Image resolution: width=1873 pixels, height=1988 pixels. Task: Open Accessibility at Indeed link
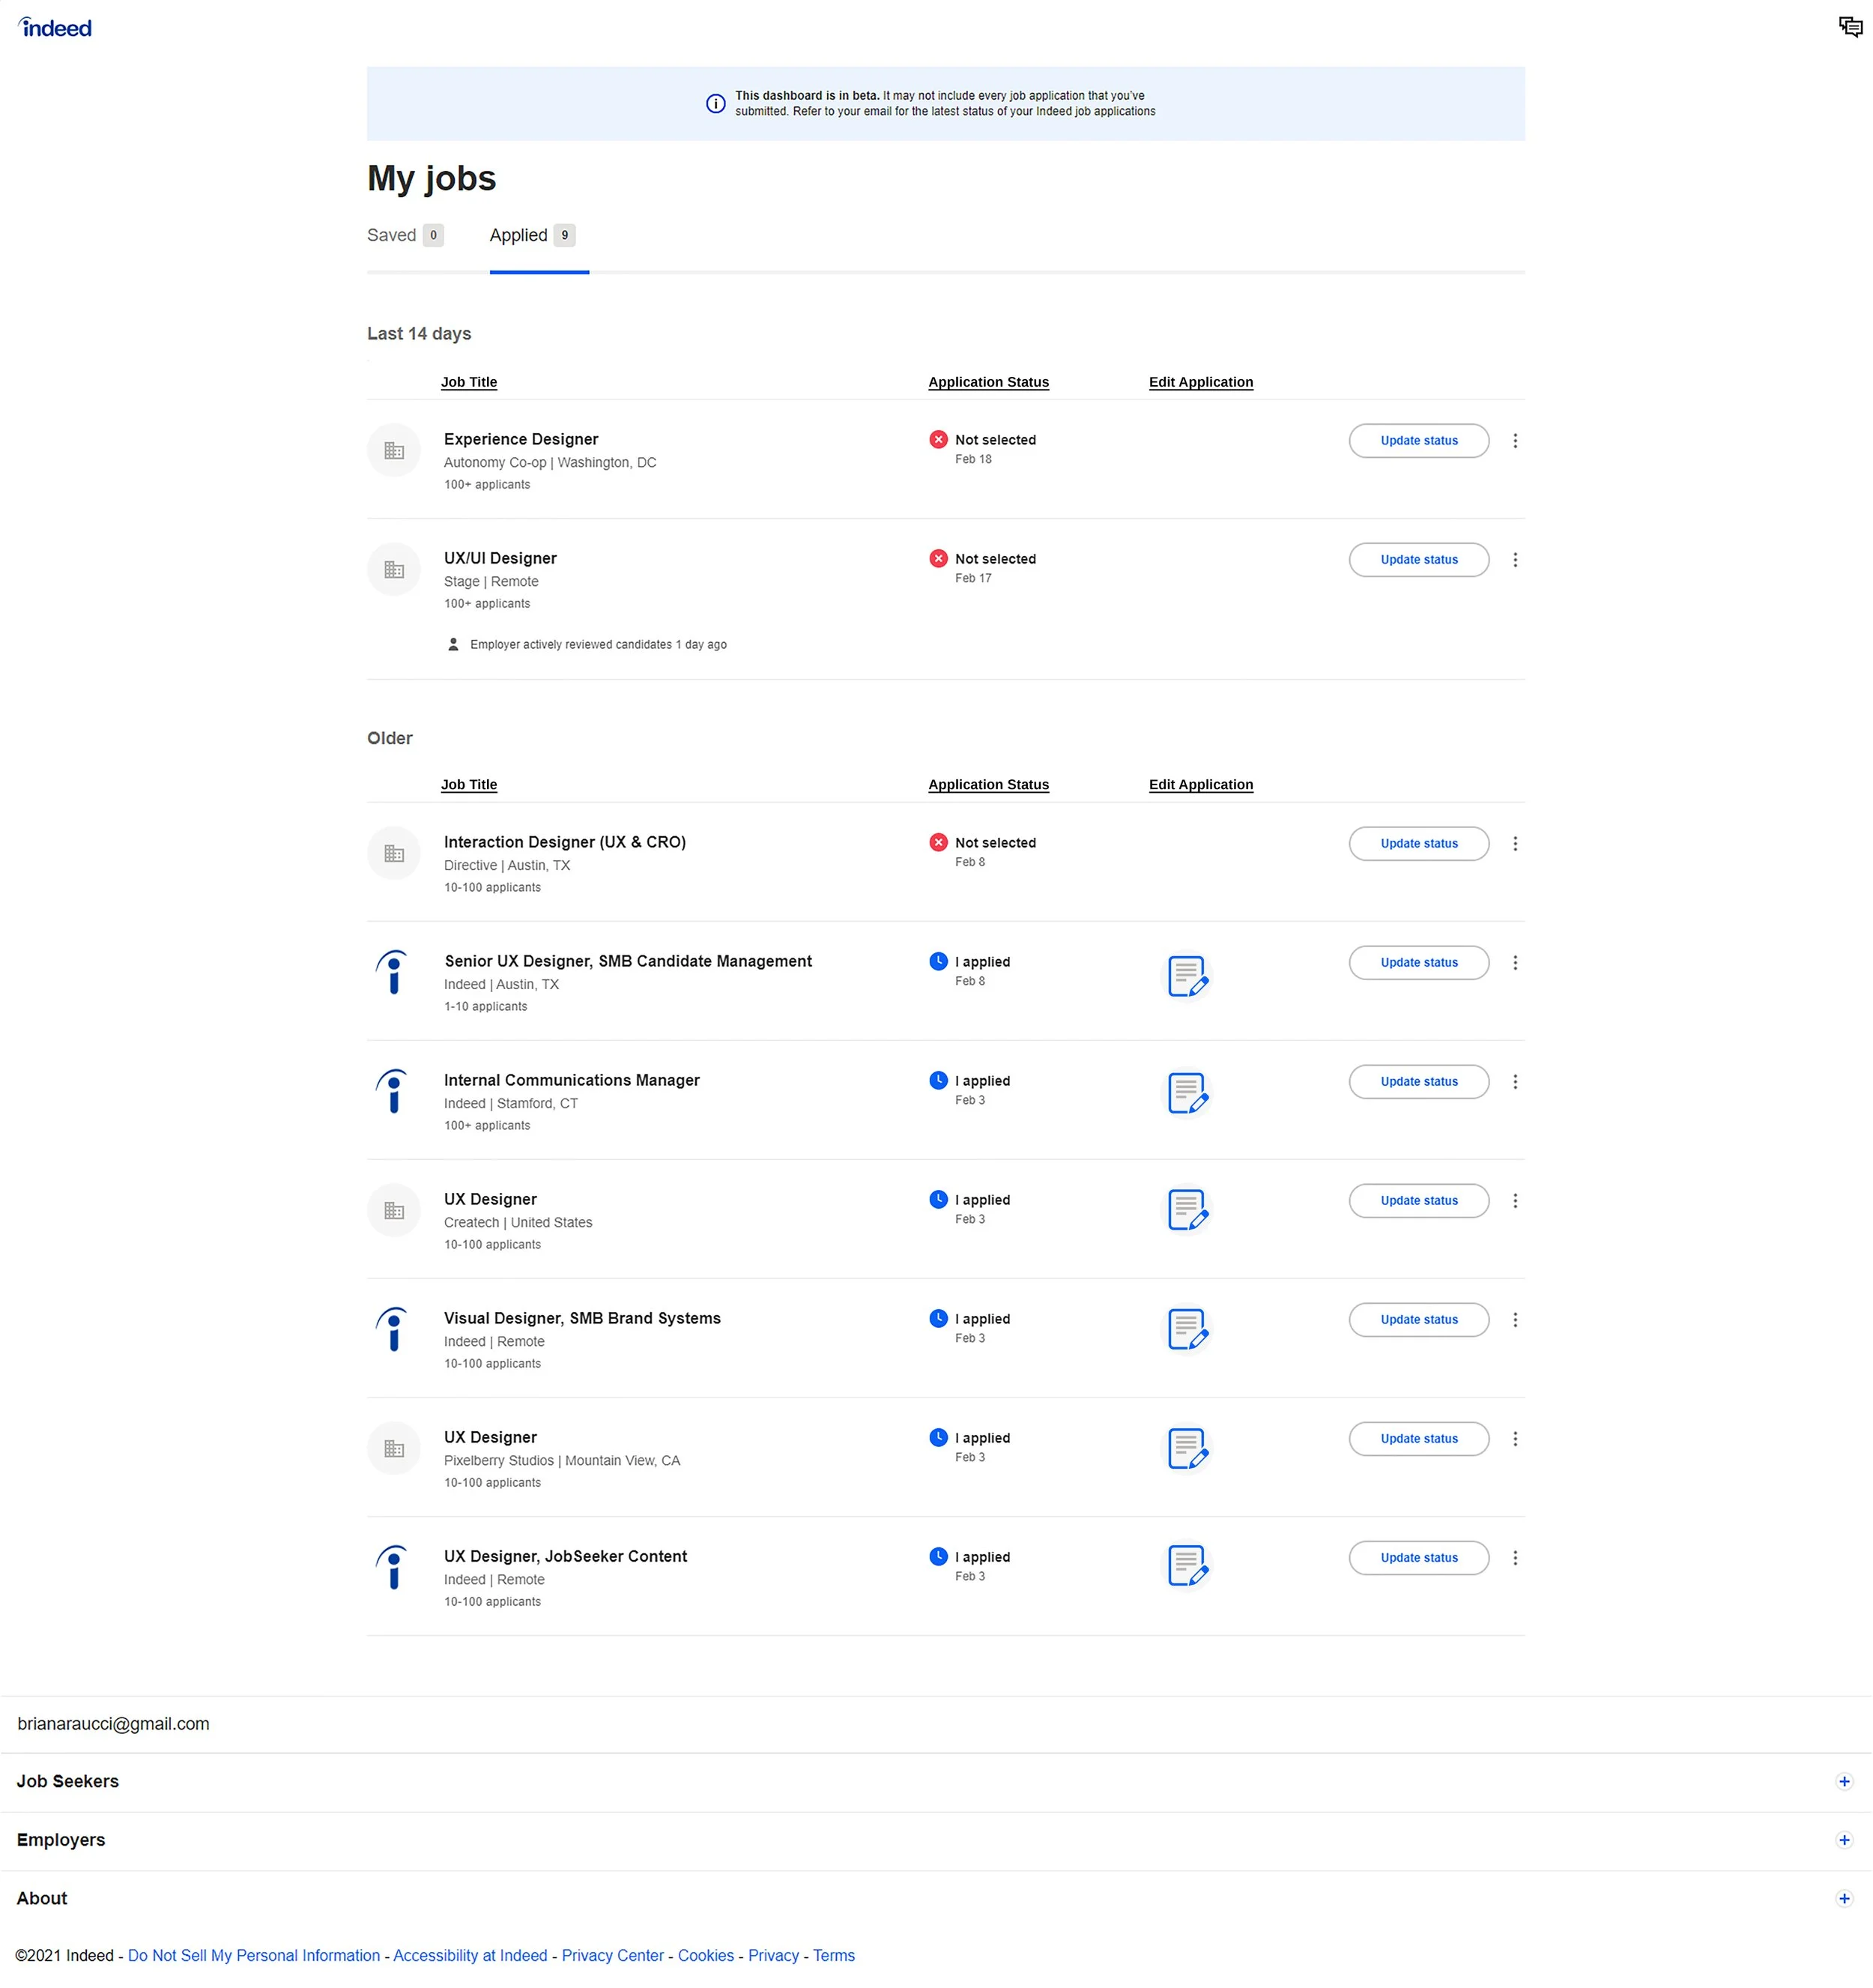pyautogui.click(x=470, y=1956)
